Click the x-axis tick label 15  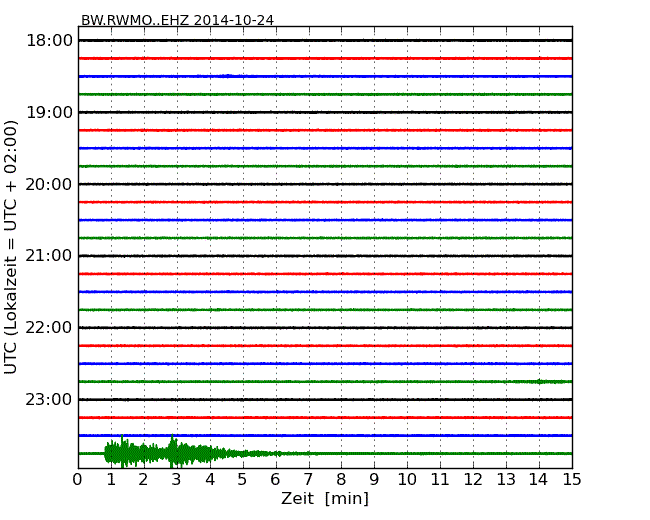point(572,480)
